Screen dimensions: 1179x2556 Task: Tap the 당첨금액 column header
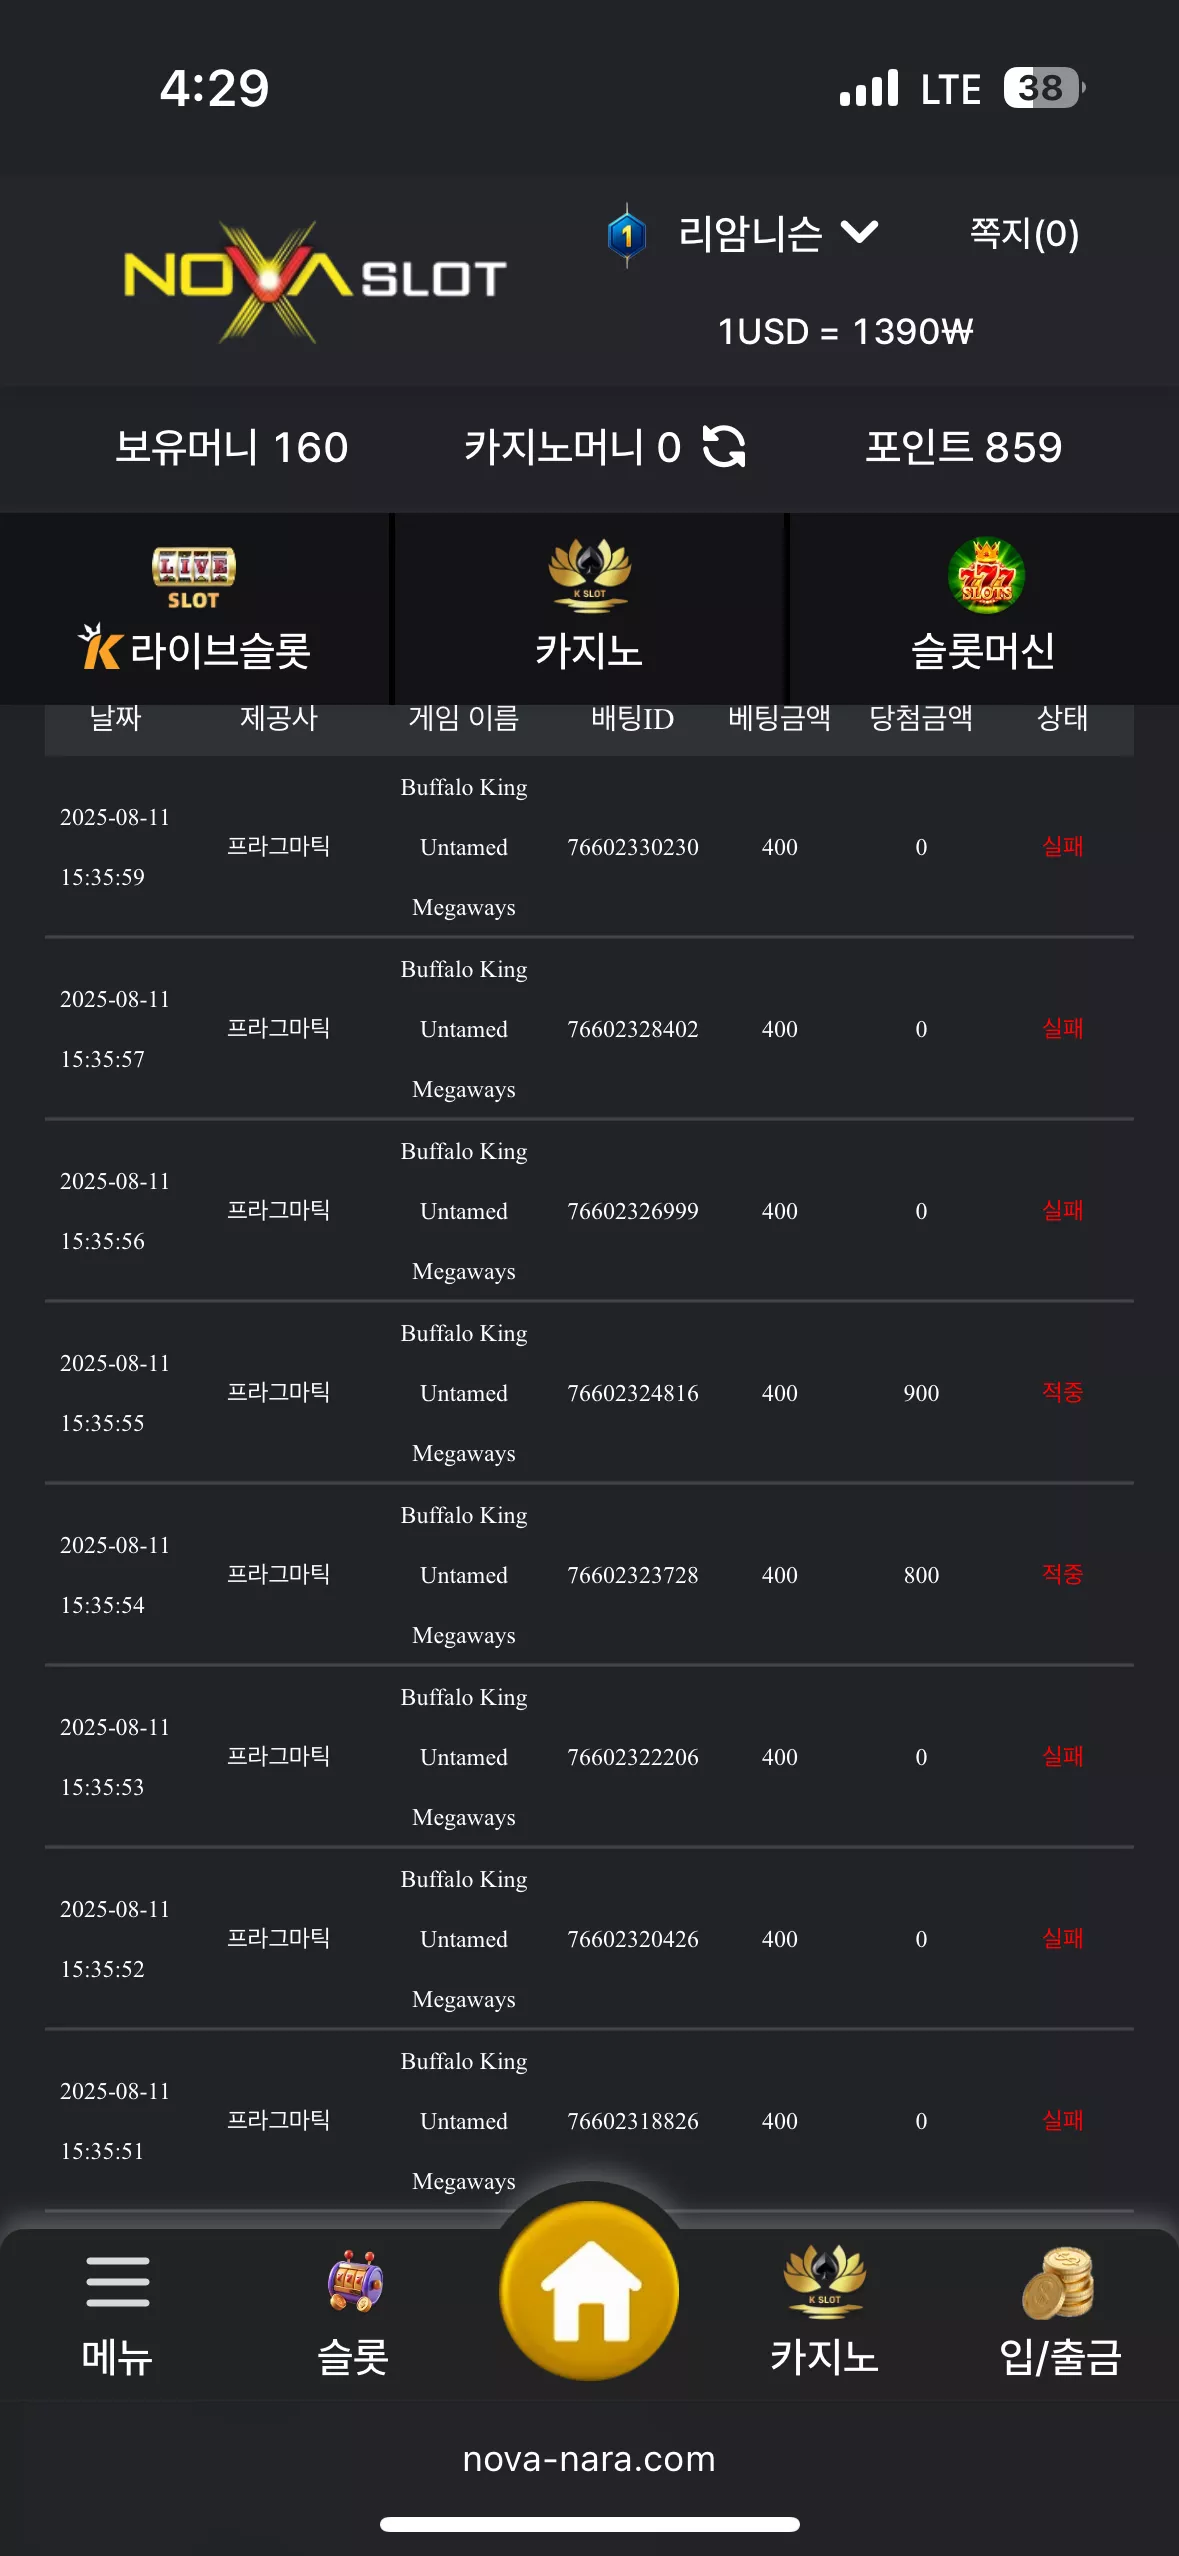pos(921,718)
